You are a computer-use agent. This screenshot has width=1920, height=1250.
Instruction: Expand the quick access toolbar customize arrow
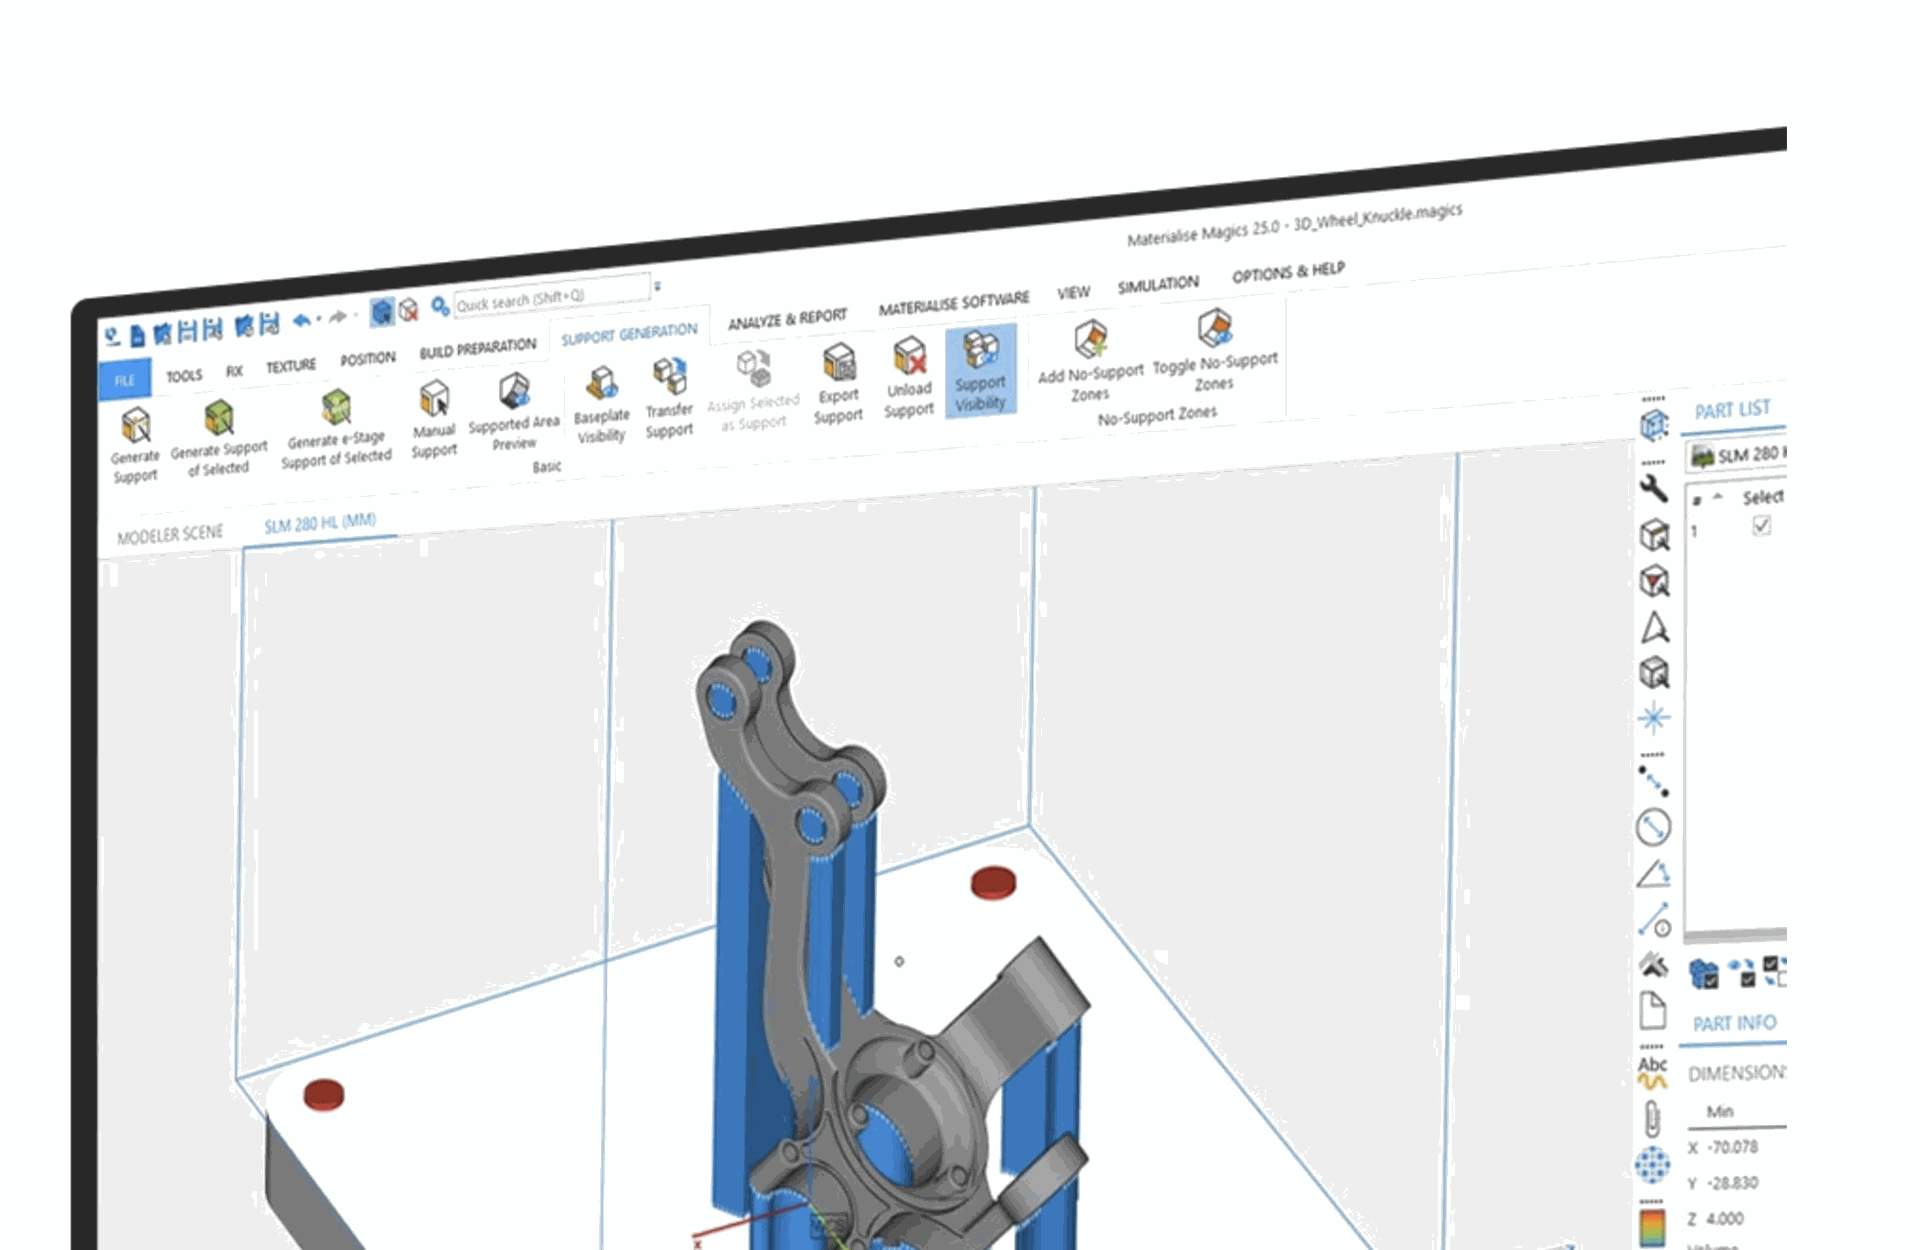pos(657,286)
